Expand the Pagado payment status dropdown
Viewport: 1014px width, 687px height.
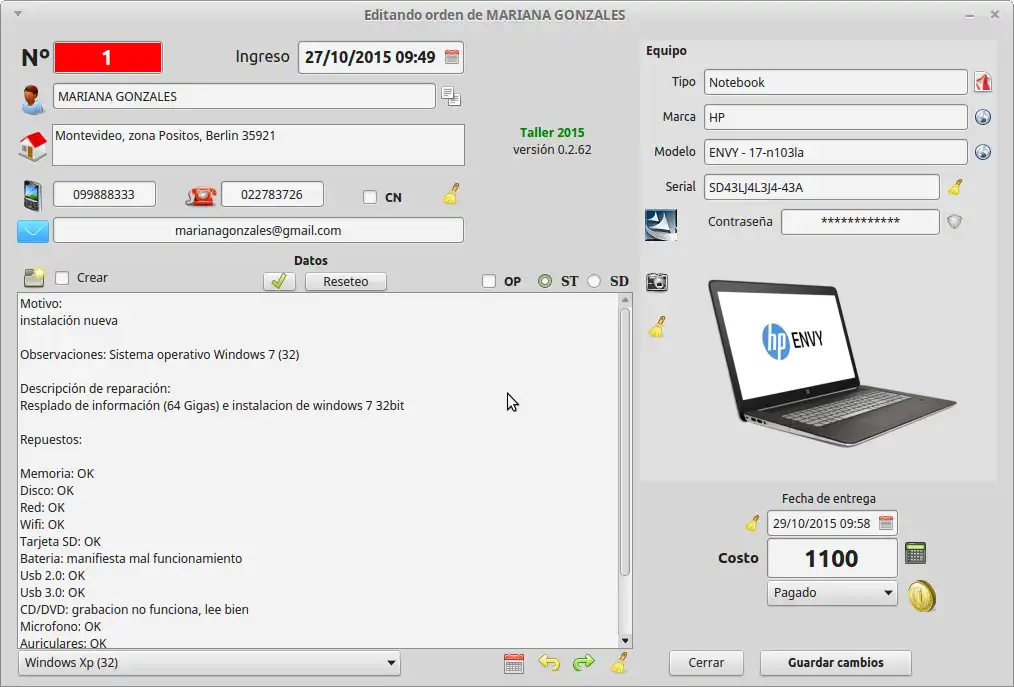[x=832, y=593]
